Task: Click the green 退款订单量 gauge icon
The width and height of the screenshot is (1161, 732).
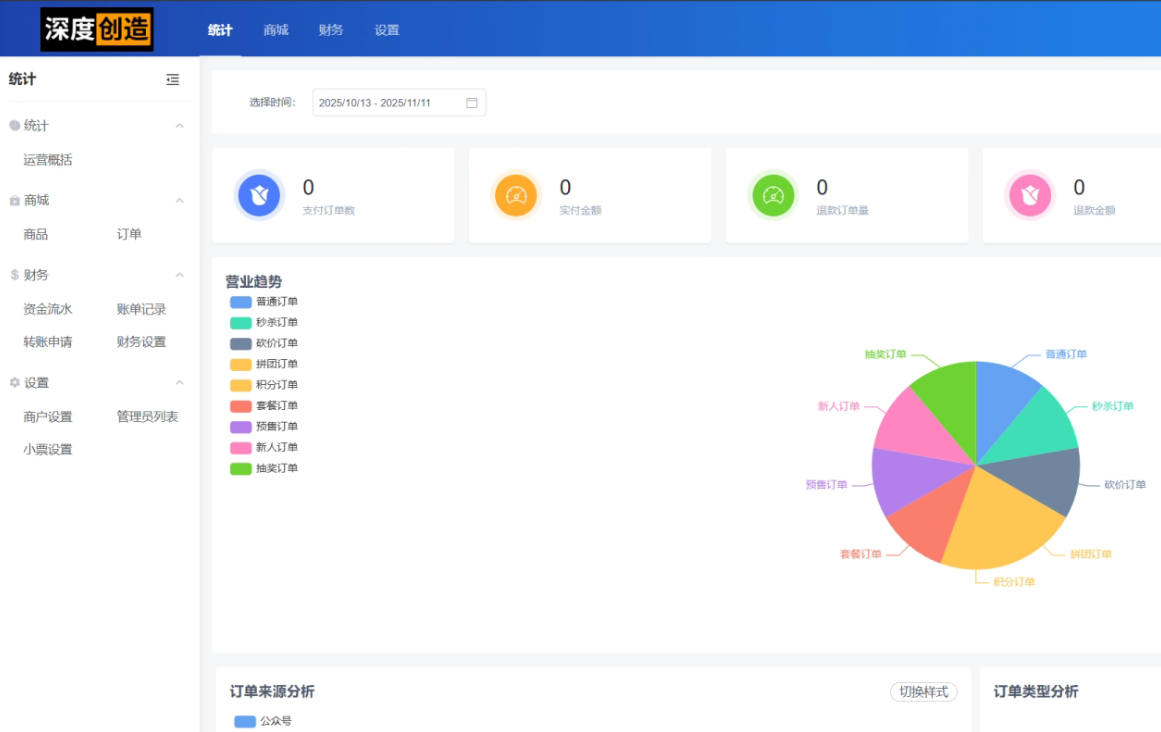Action: coord(773,195)
